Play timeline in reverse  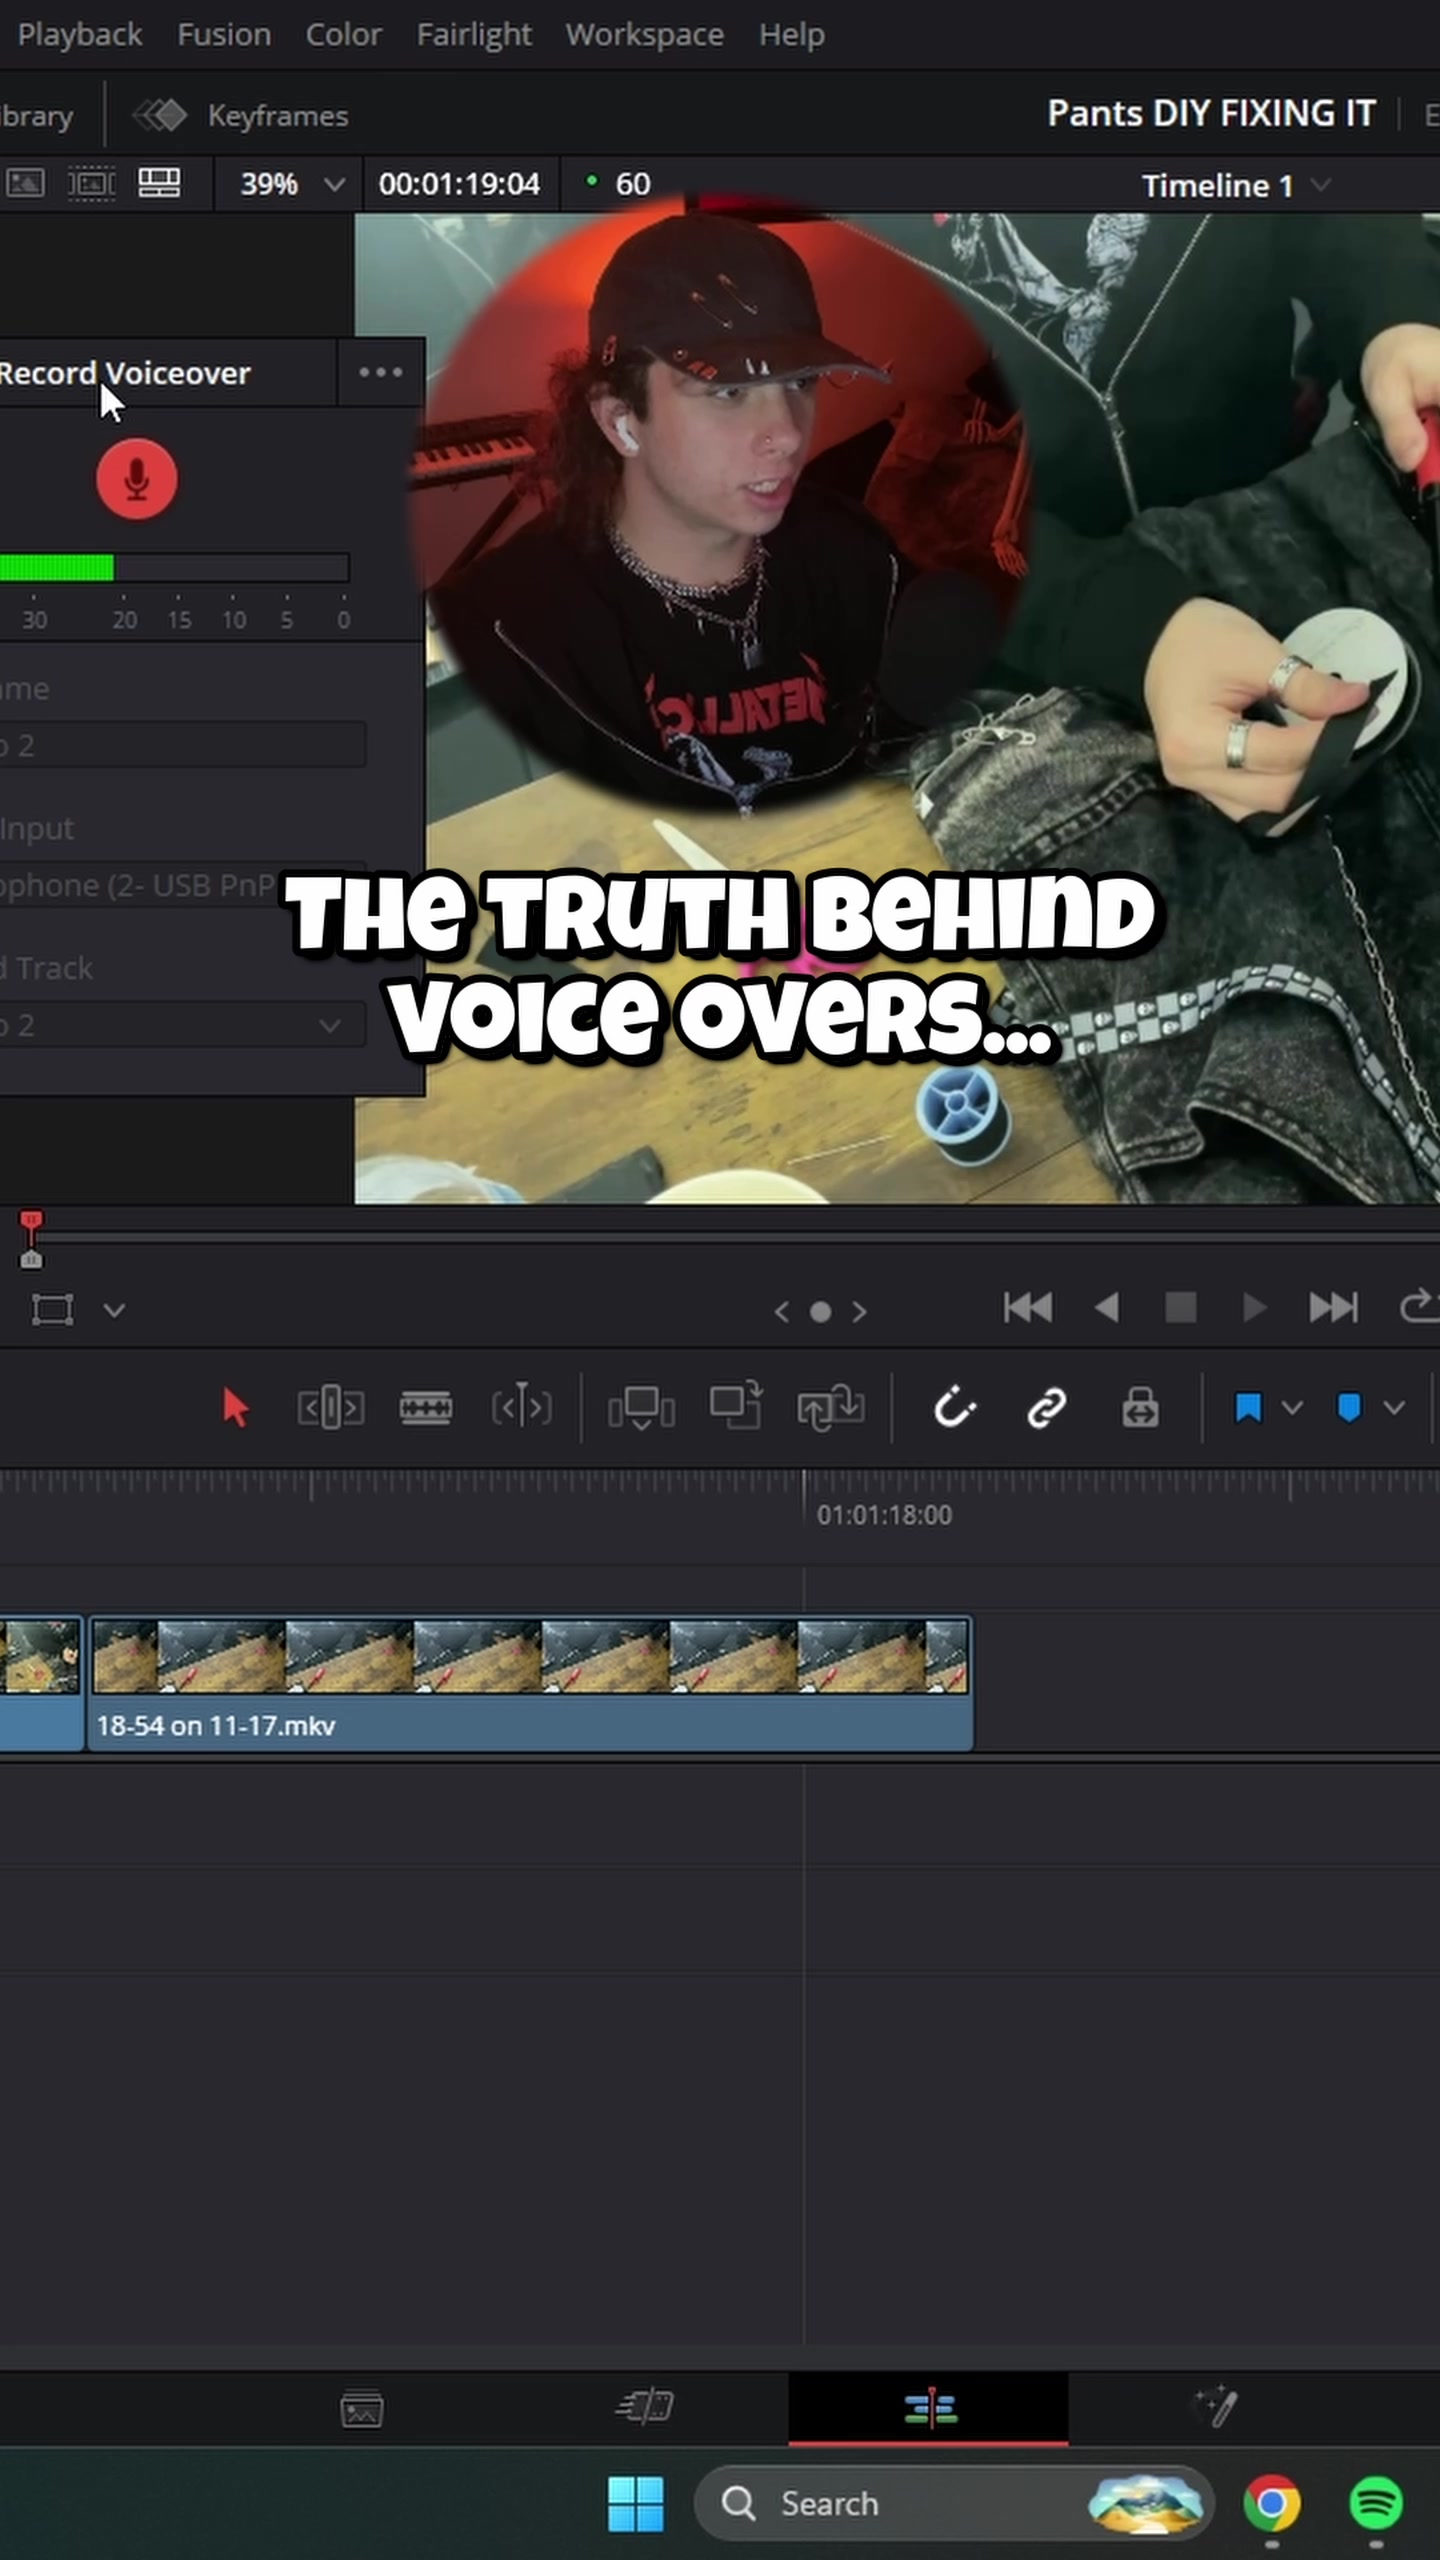pos(1106,1307)
